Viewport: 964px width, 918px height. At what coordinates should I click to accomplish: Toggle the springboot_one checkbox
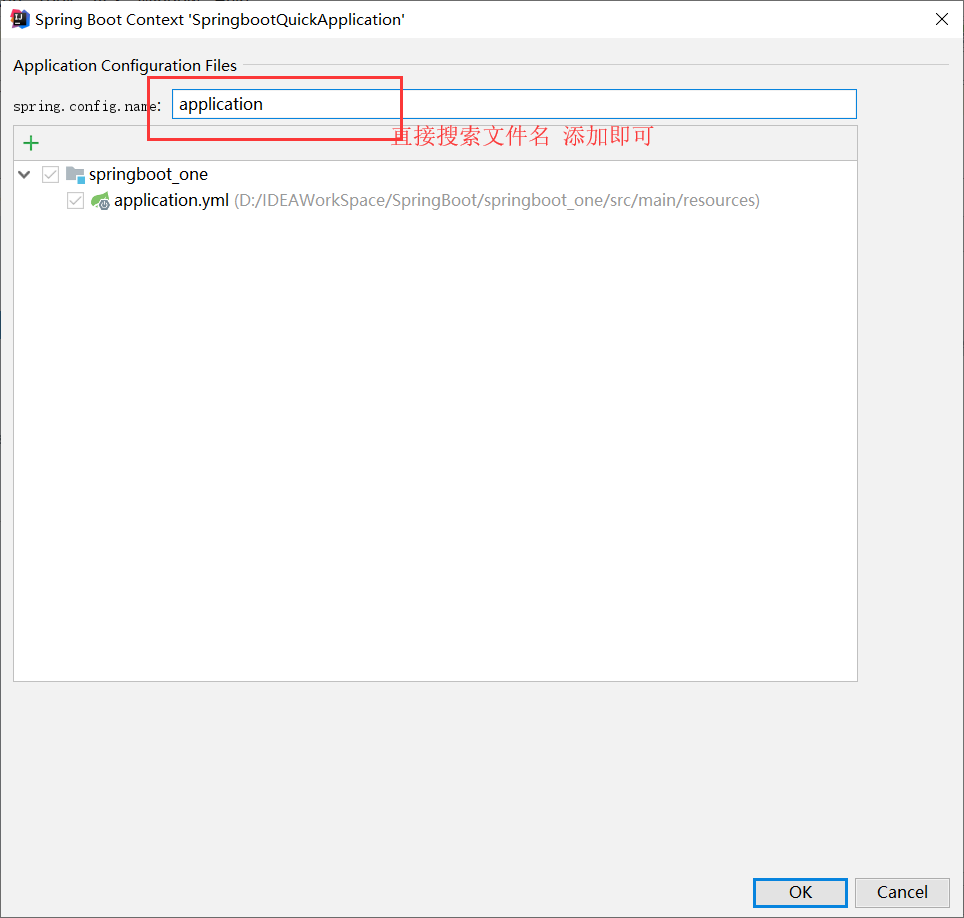50,174
